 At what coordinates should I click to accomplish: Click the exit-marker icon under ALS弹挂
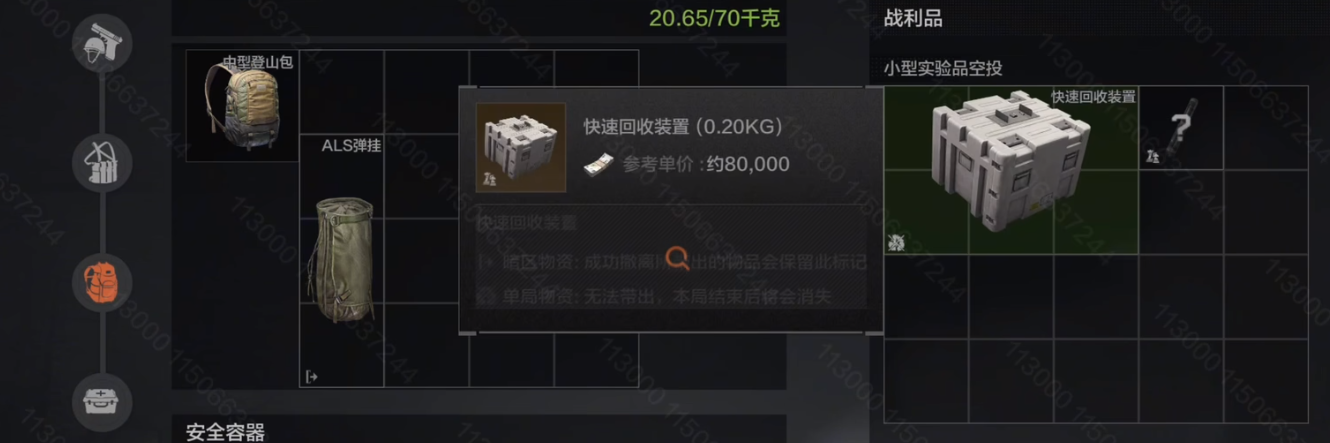click(311, 376)
